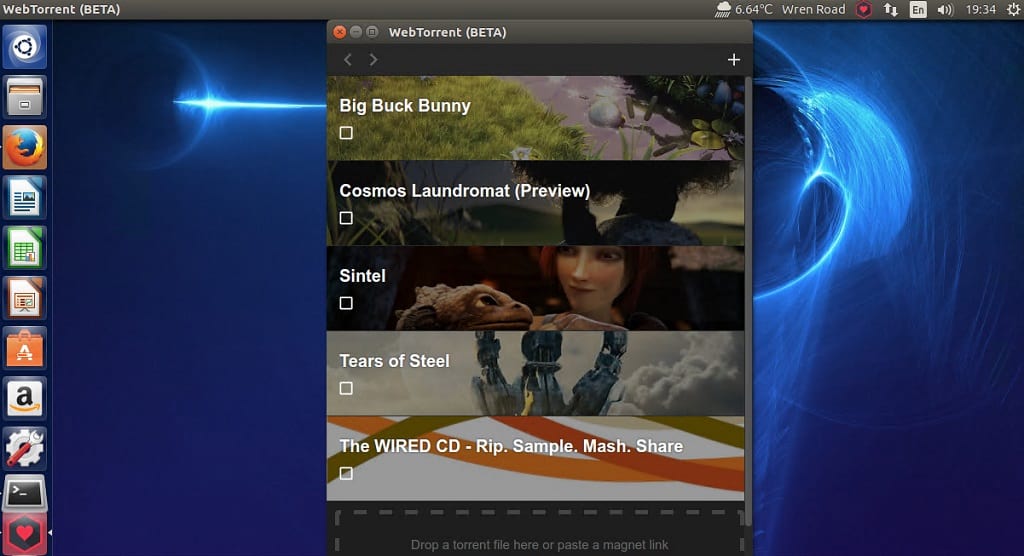The image size is (1024, 556).
Task: Open the network connections indicator menu
Action: click(x=891, y=9)
